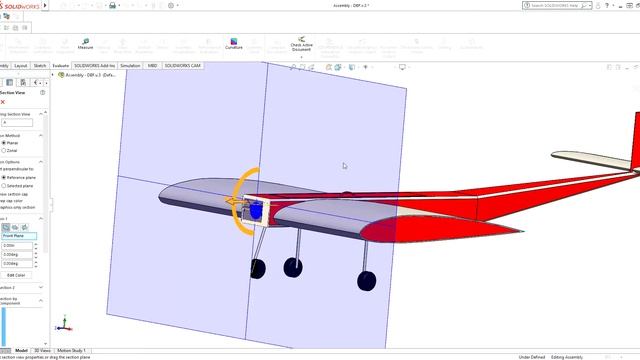This screenshot has width=640, height=360.
Task: Collapse the Section Method group
Action: (x=41, y=136)
